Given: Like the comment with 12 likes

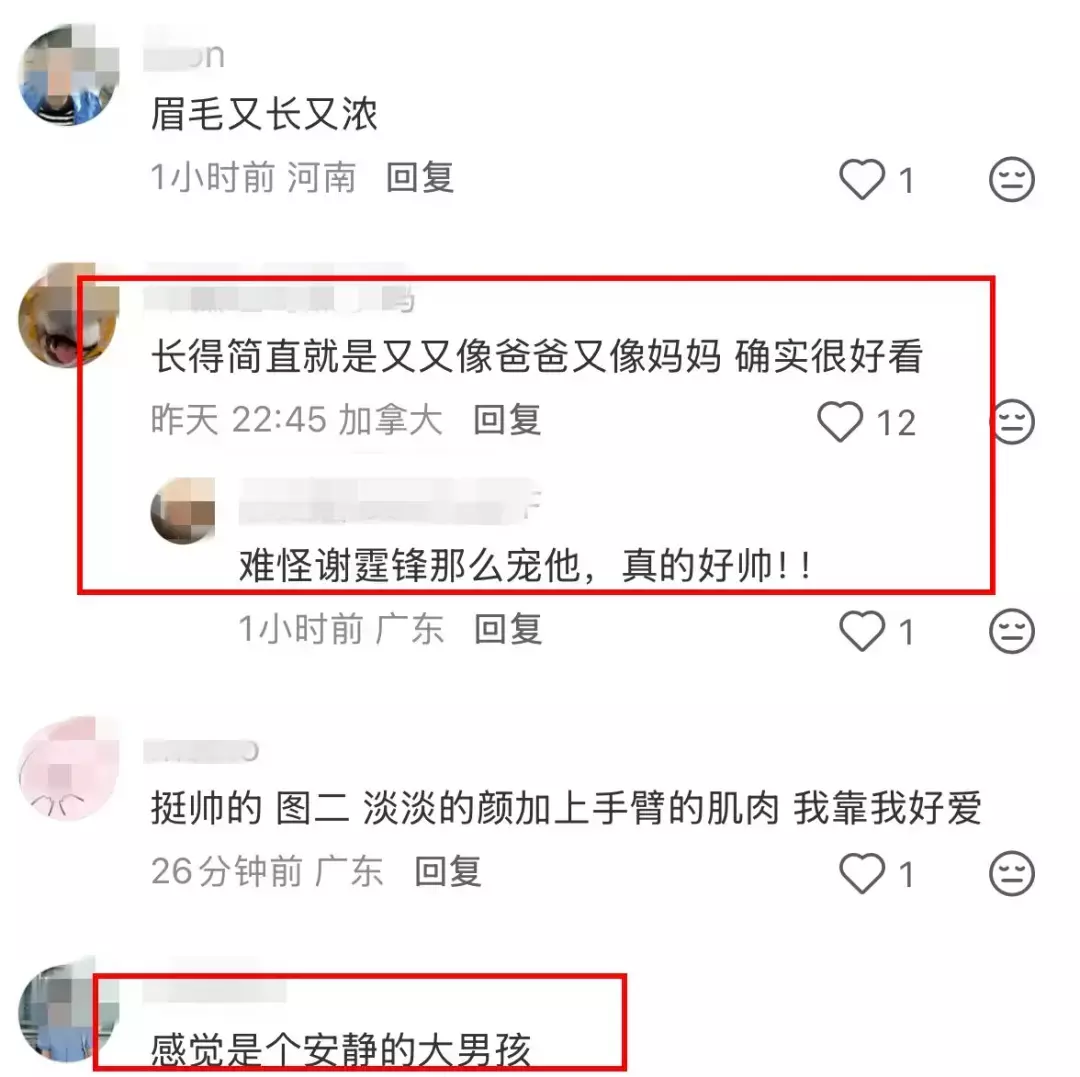Looking at the screenshot, I should (x=840, y=421).
